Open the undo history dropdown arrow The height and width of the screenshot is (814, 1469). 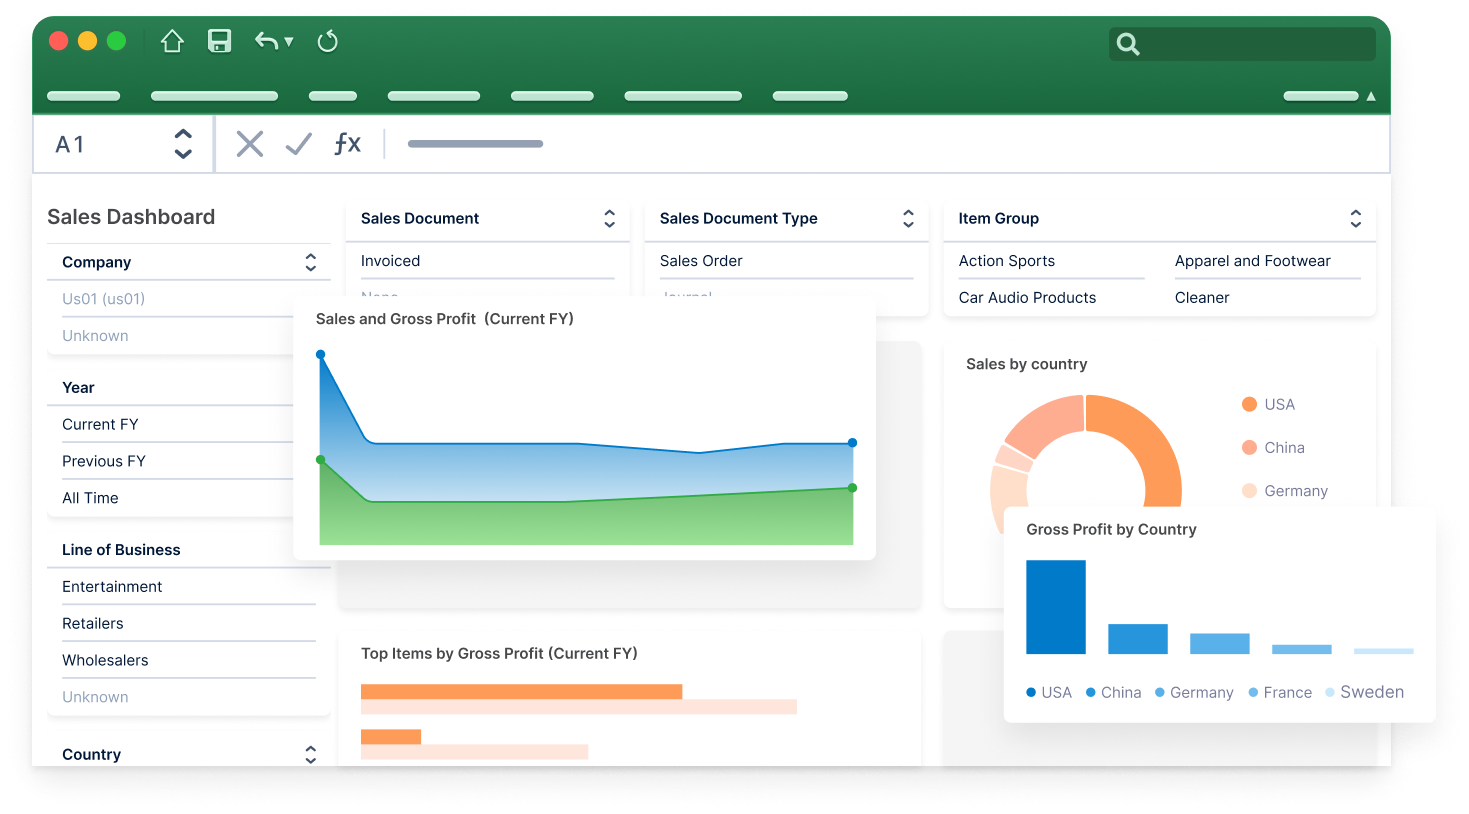289,42
